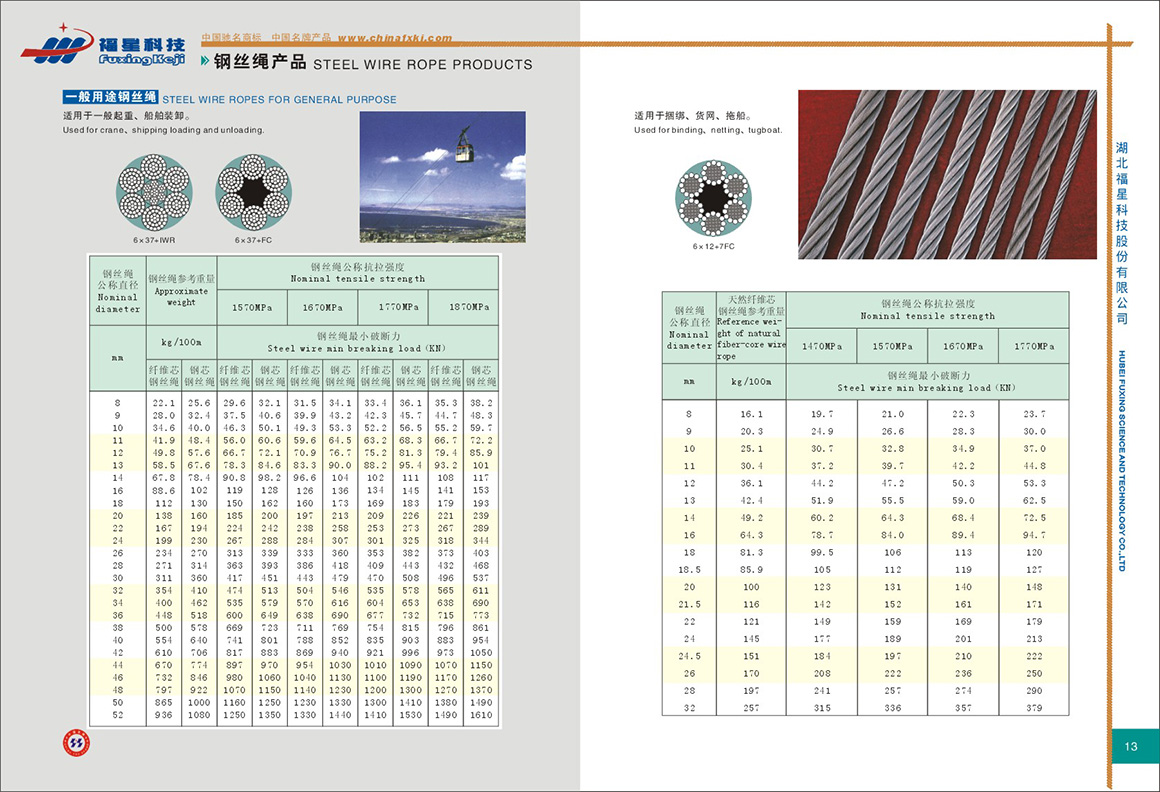1160x792 pixels.
Task: Click the 'Approximate weight' header in left table
Action: (181, 297)
